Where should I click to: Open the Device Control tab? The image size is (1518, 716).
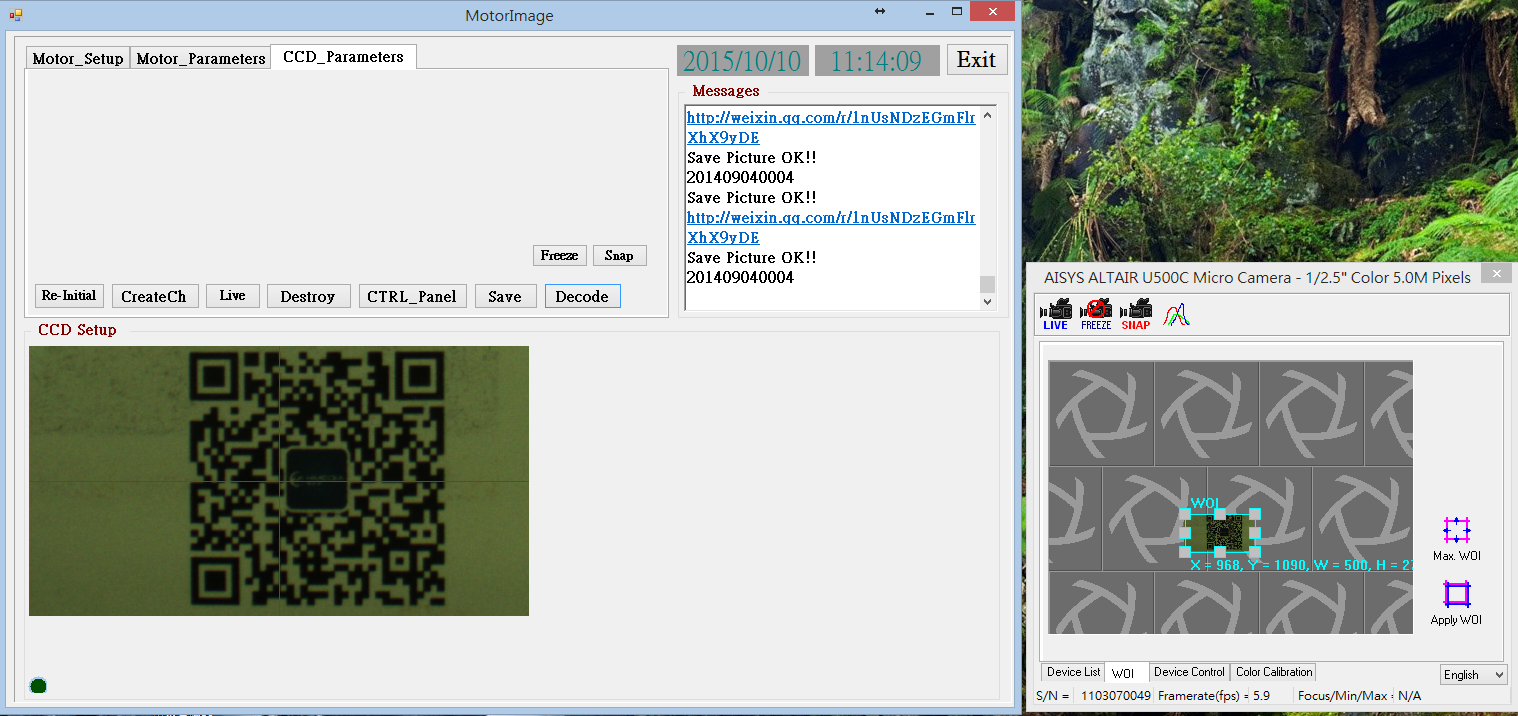coord(1189,672)
